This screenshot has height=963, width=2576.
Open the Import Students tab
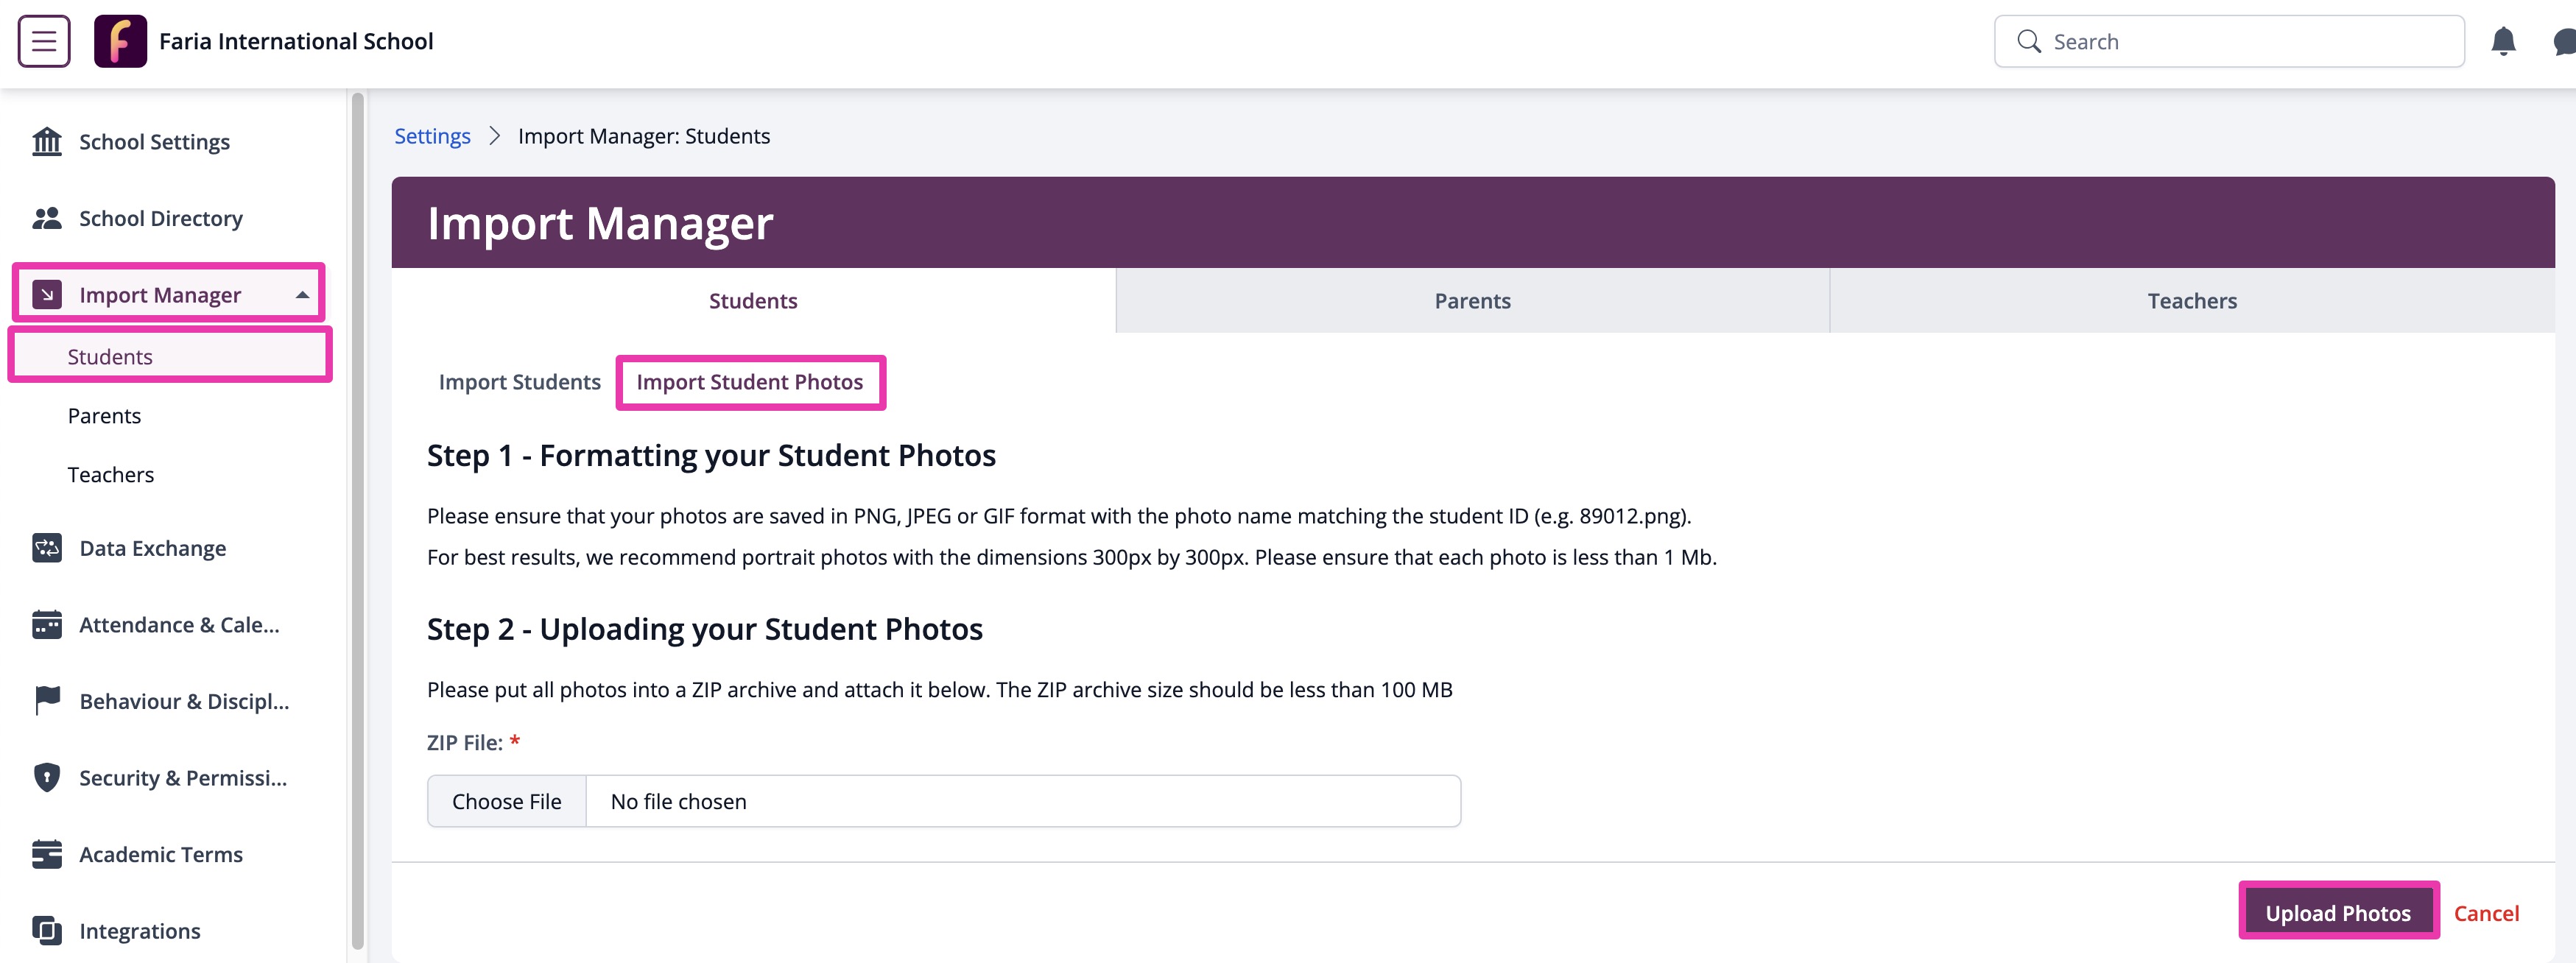point(519,381)
